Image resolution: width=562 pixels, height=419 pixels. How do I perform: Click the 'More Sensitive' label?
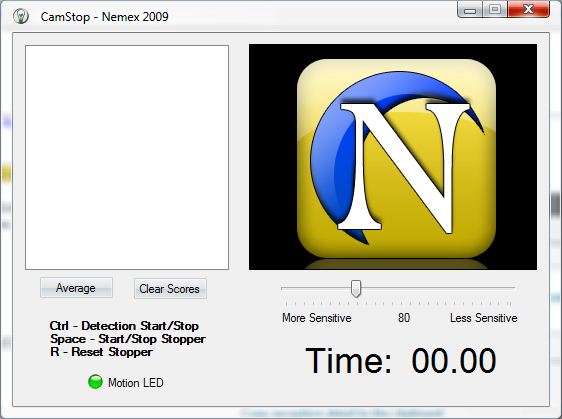pos(316,318)
